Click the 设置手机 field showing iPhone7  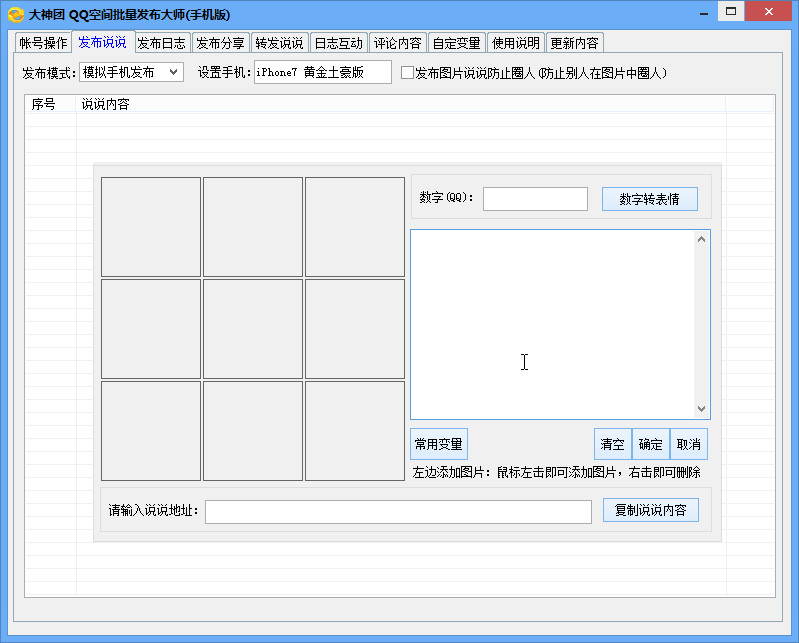pos(323,72)
